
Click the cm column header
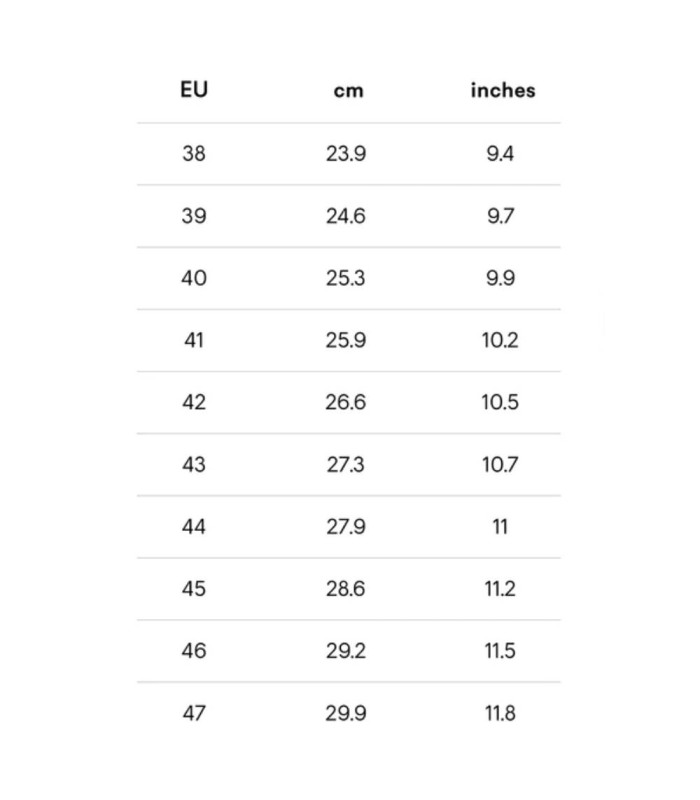[348, 91]
